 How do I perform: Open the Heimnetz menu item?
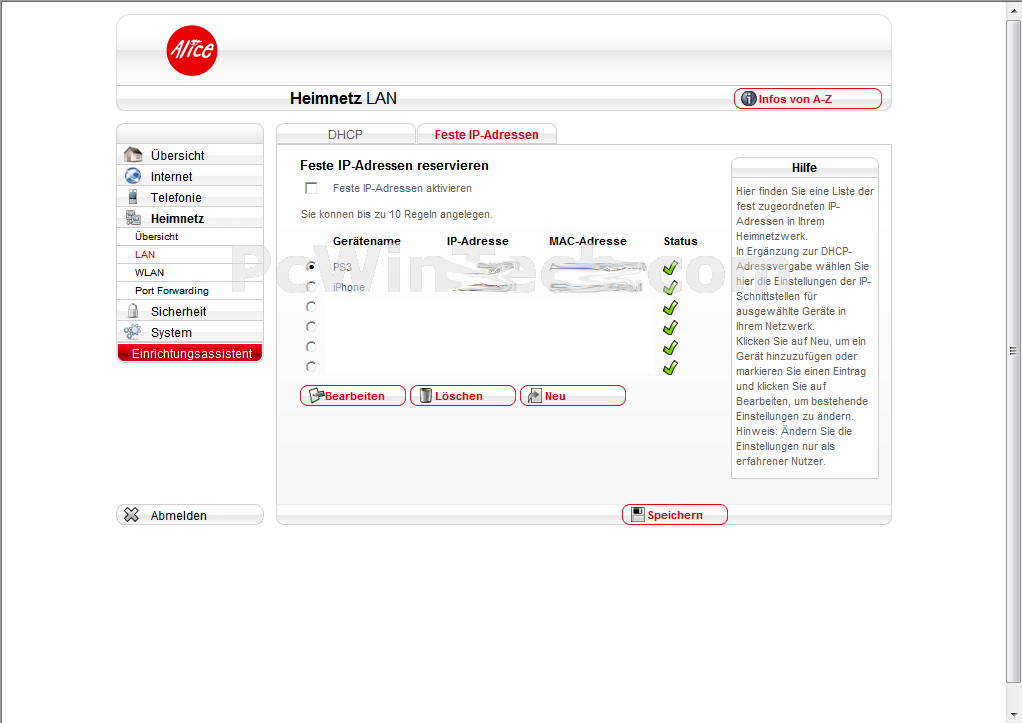click(x=190, y=218)
